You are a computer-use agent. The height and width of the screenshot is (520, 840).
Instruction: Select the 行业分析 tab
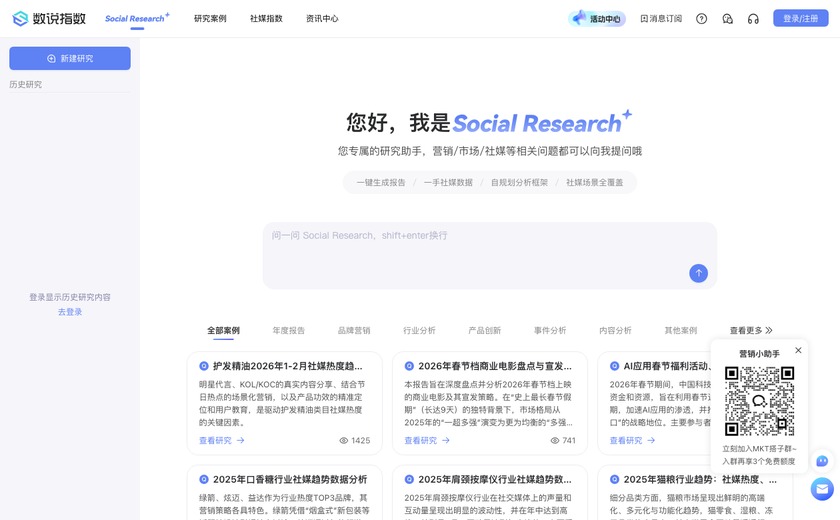pos(419,330)
